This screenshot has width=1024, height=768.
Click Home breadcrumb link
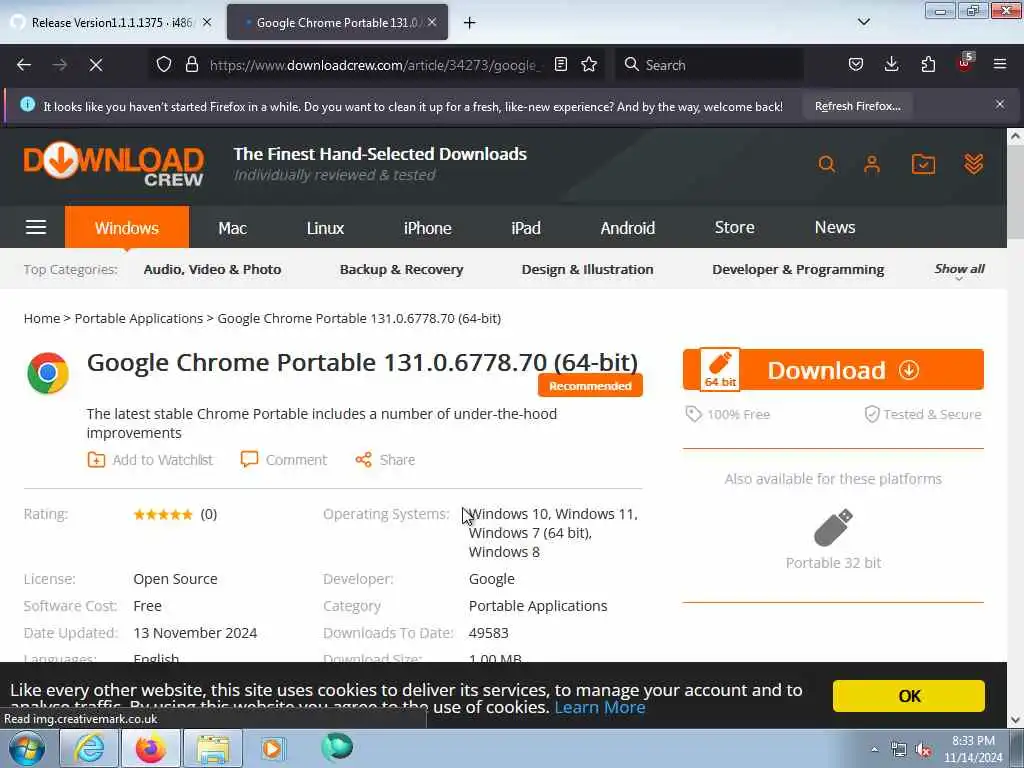(42, 318)
